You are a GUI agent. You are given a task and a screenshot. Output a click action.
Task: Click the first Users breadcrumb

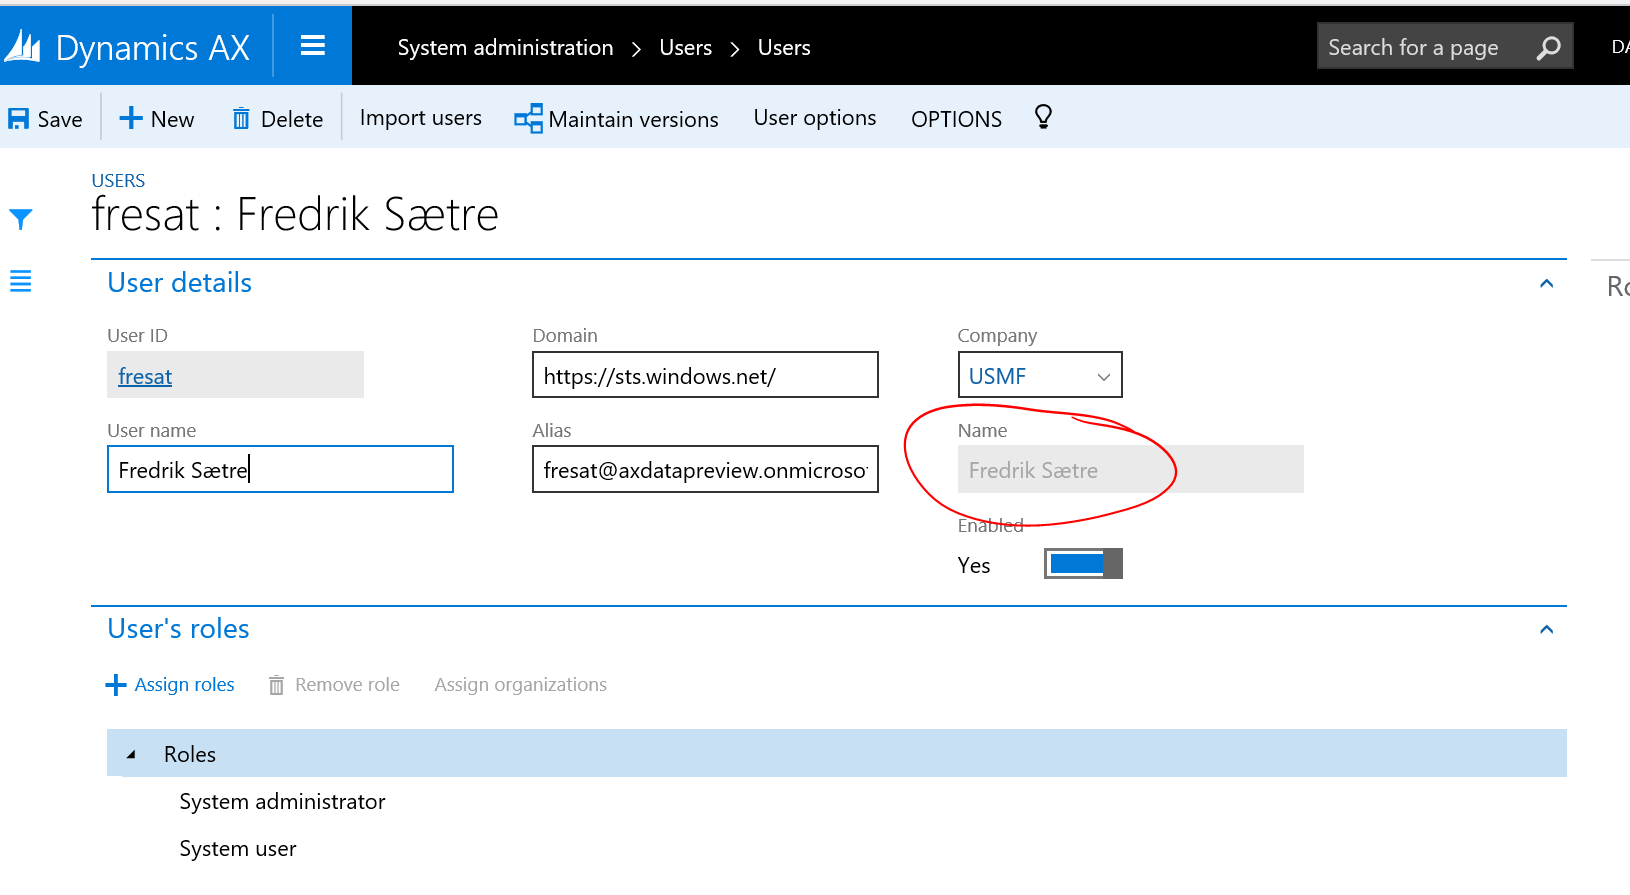click(x=686, y=47)
